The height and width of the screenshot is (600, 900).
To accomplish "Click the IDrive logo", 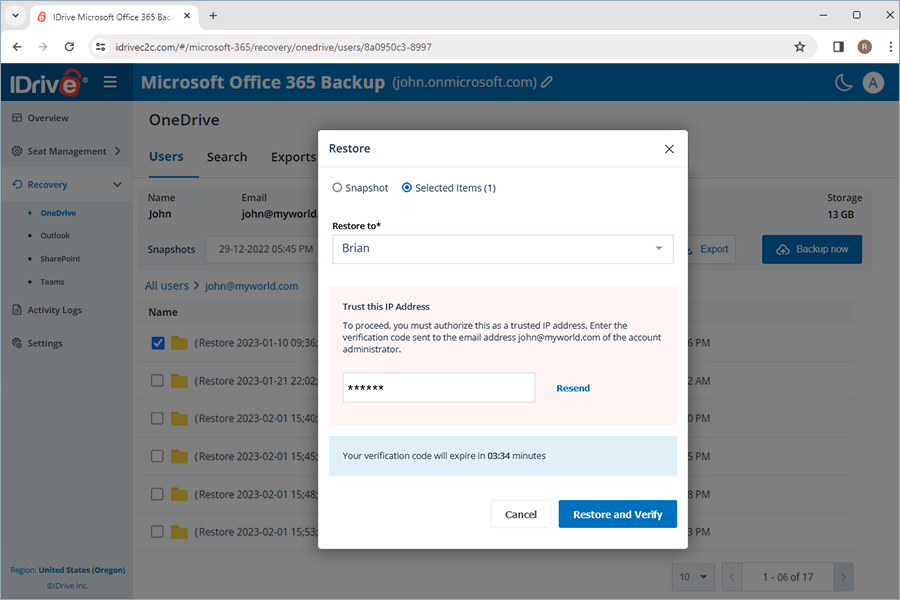I will (x=49, y=83).
